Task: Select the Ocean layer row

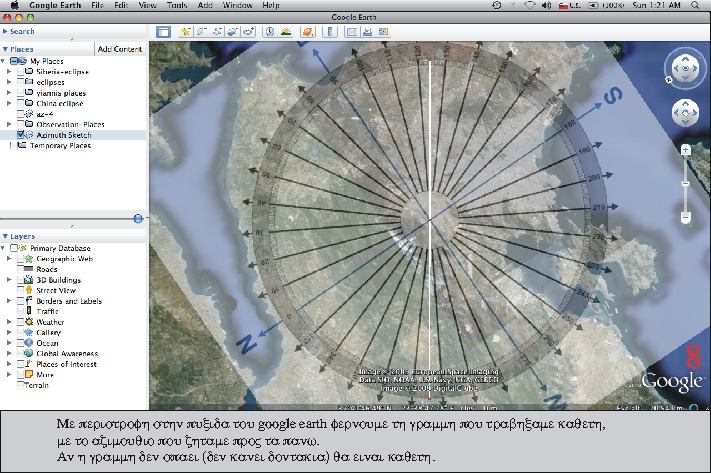Action: [x=47, y=343]
